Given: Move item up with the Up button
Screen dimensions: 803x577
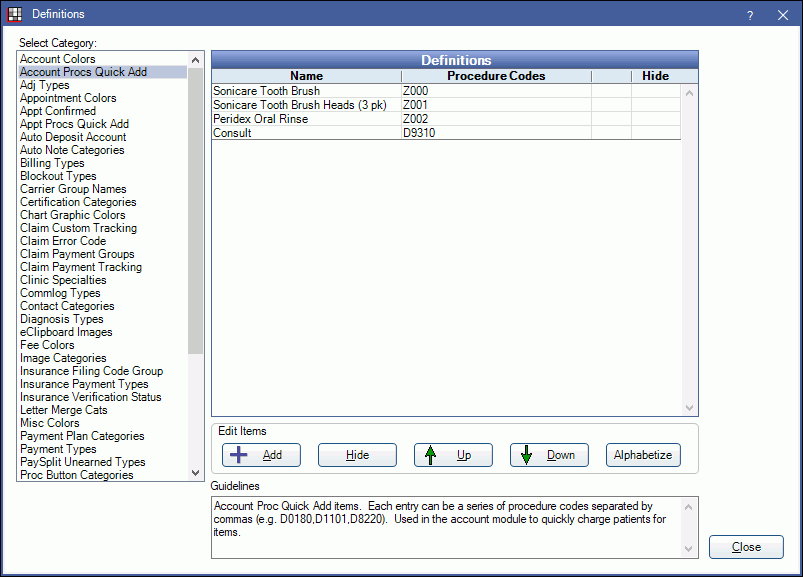Looking at the screenshot, I should tap(453, 455).
